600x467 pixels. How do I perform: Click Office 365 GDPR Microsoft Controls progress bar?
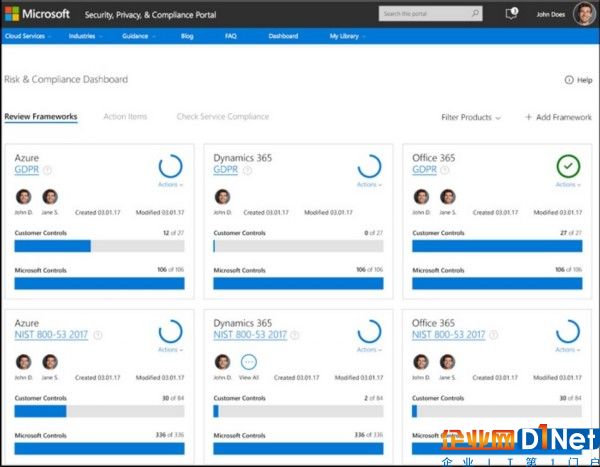tap(497, 283)
